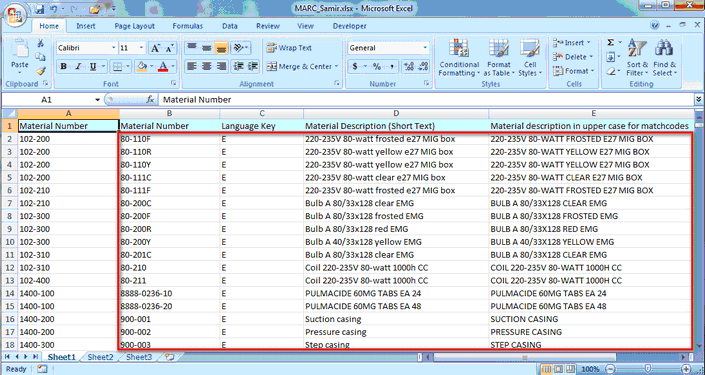Expand the Calibri font name dropdown
The width and height of the screenshot is (705, 375).
coord(113,48)
